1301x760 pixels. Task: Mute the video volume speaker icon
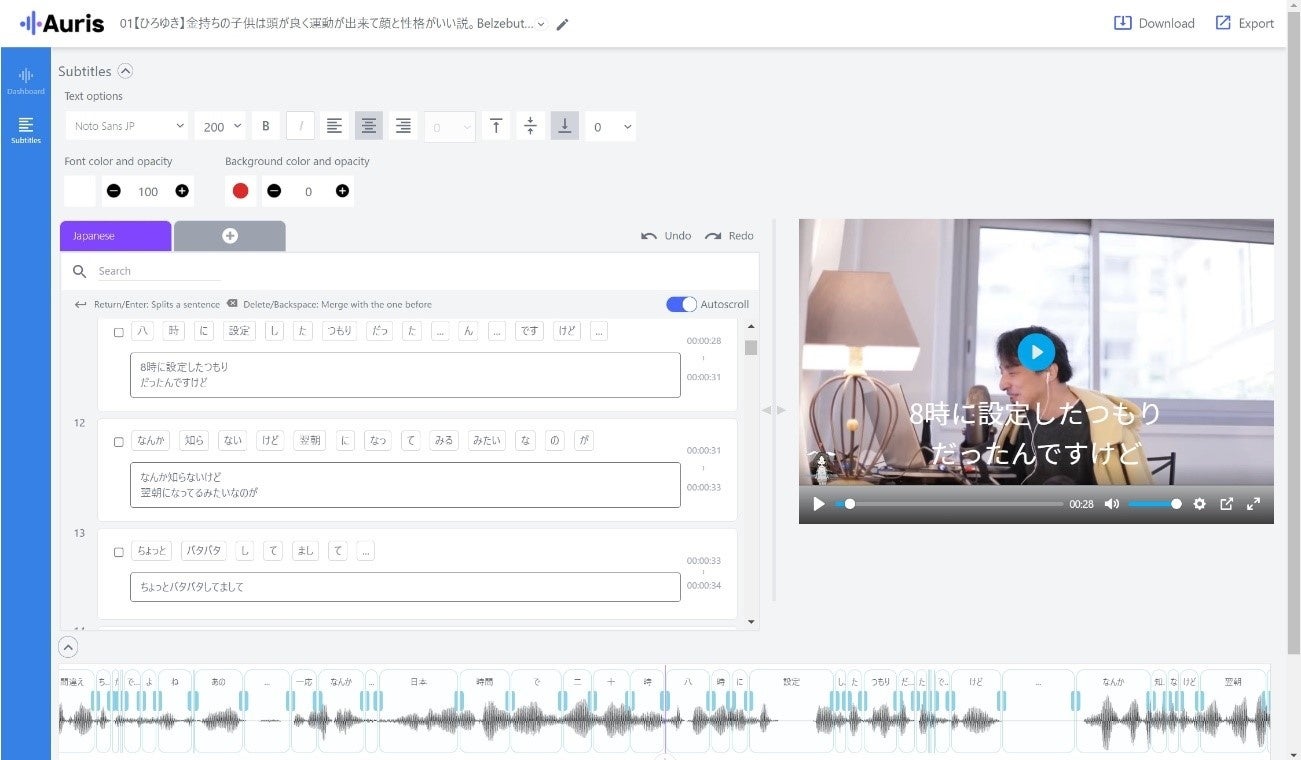[x=1112, y=504]
